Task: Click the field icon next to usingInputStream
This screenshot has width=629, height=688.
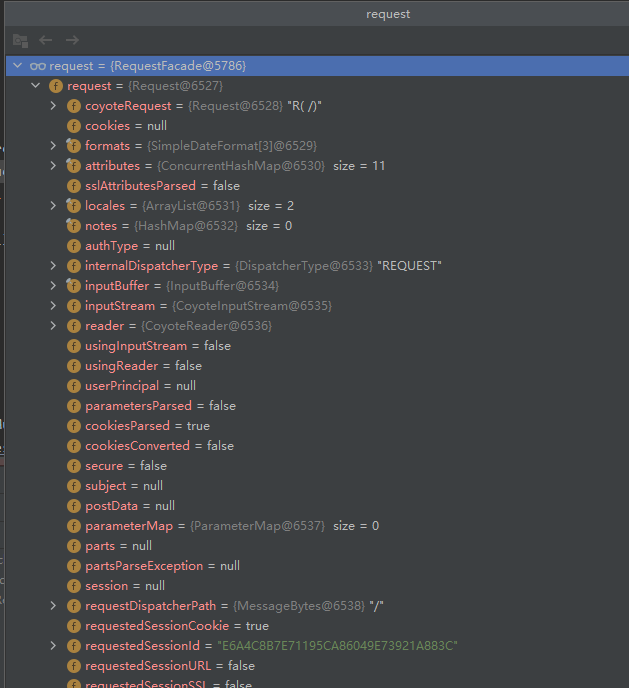Action: pos(74,346)
